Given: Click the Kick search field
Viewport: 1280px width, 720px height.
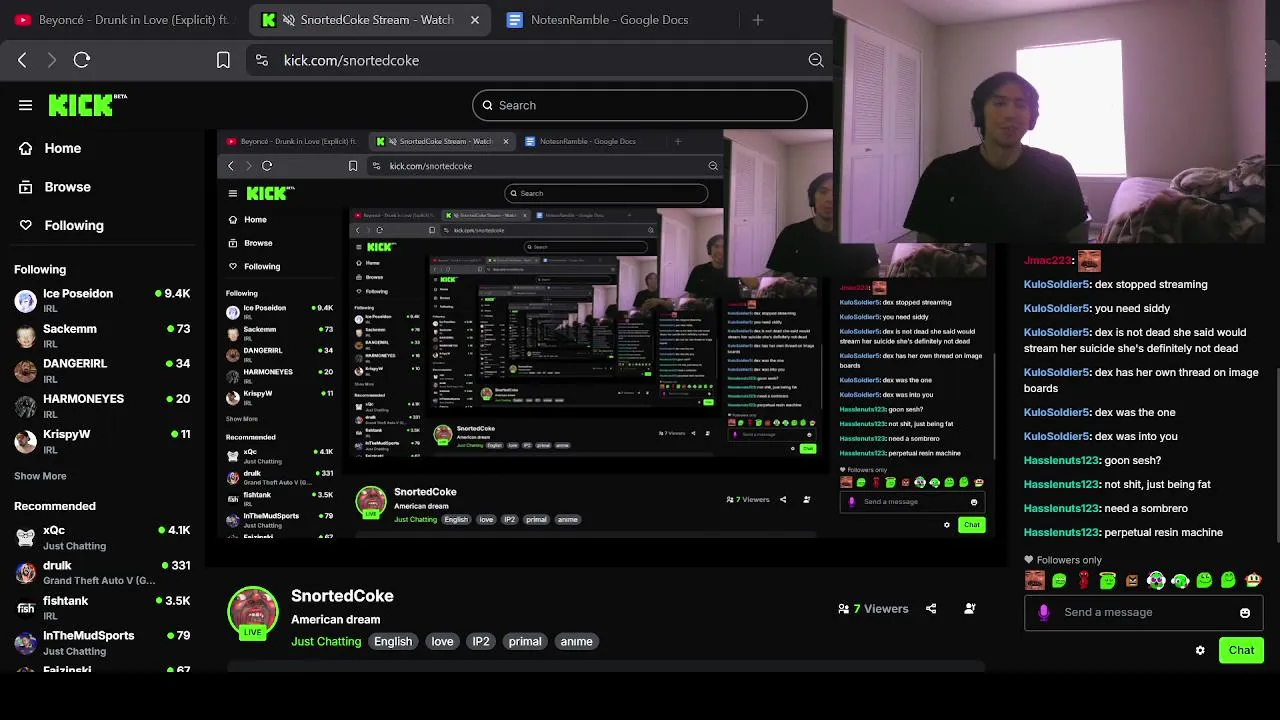Looking at the screenshot, I should (x=640, y=105).
